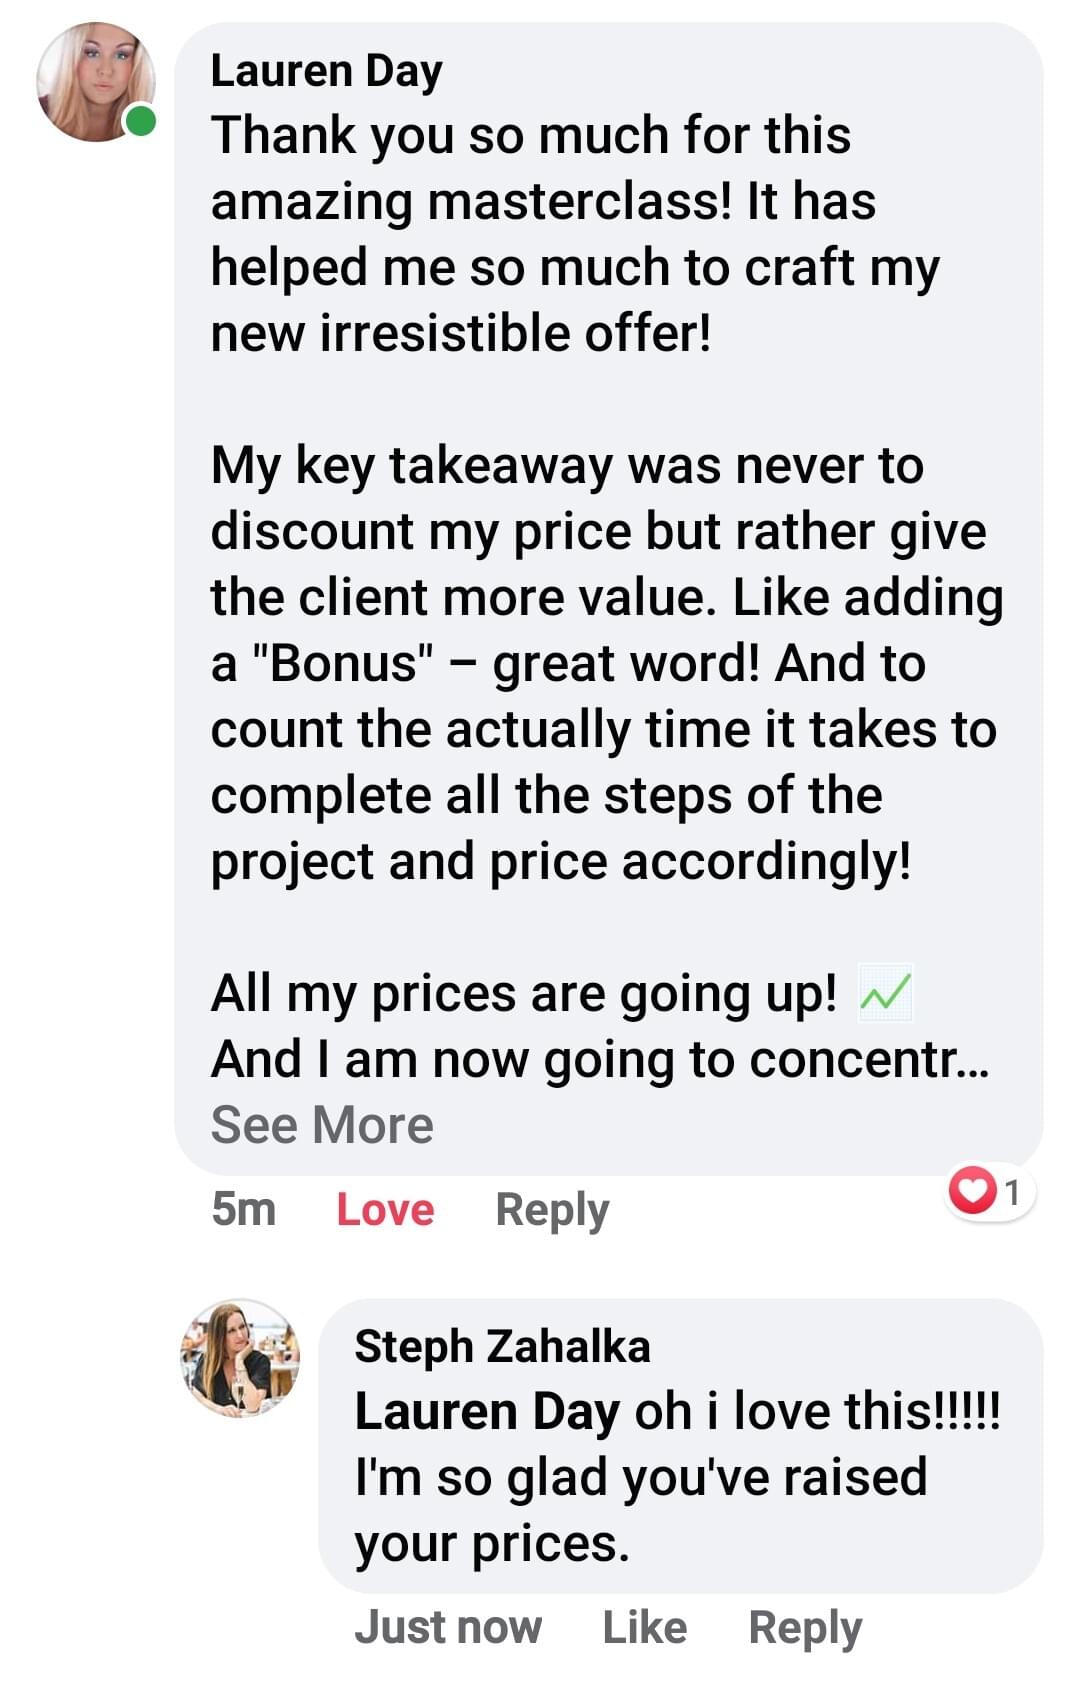The height and width of the screenshot is (1689, 1080).
Task: Reply to Steph Zahalka's comment
Action: point(805,1627)
